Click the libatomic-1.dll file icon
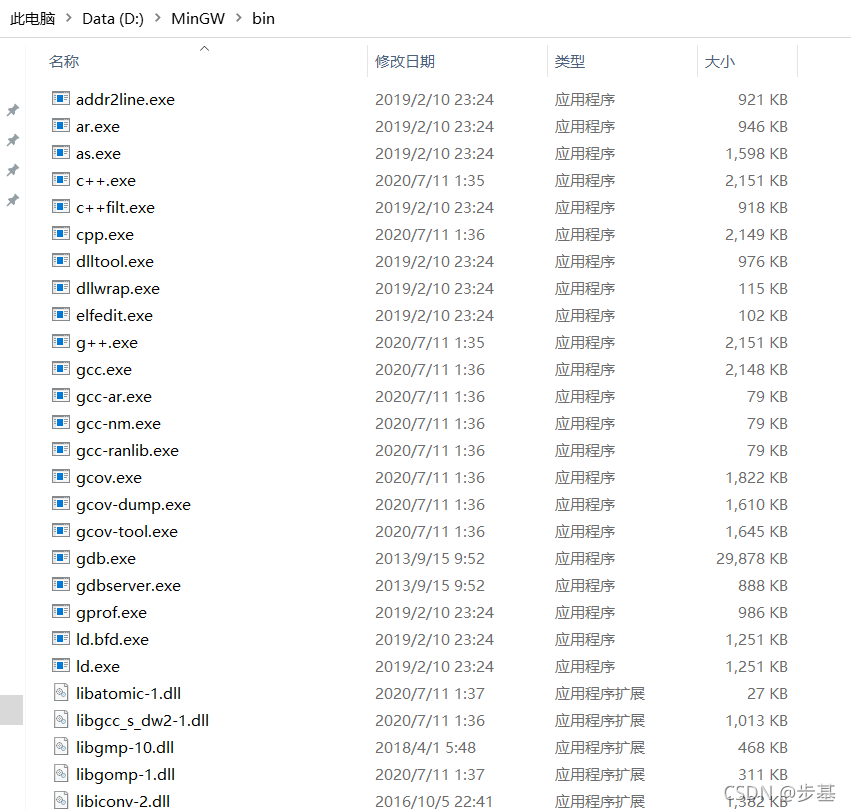The width and height of the screenshot is (851, 812). click(x=61, y=693)
